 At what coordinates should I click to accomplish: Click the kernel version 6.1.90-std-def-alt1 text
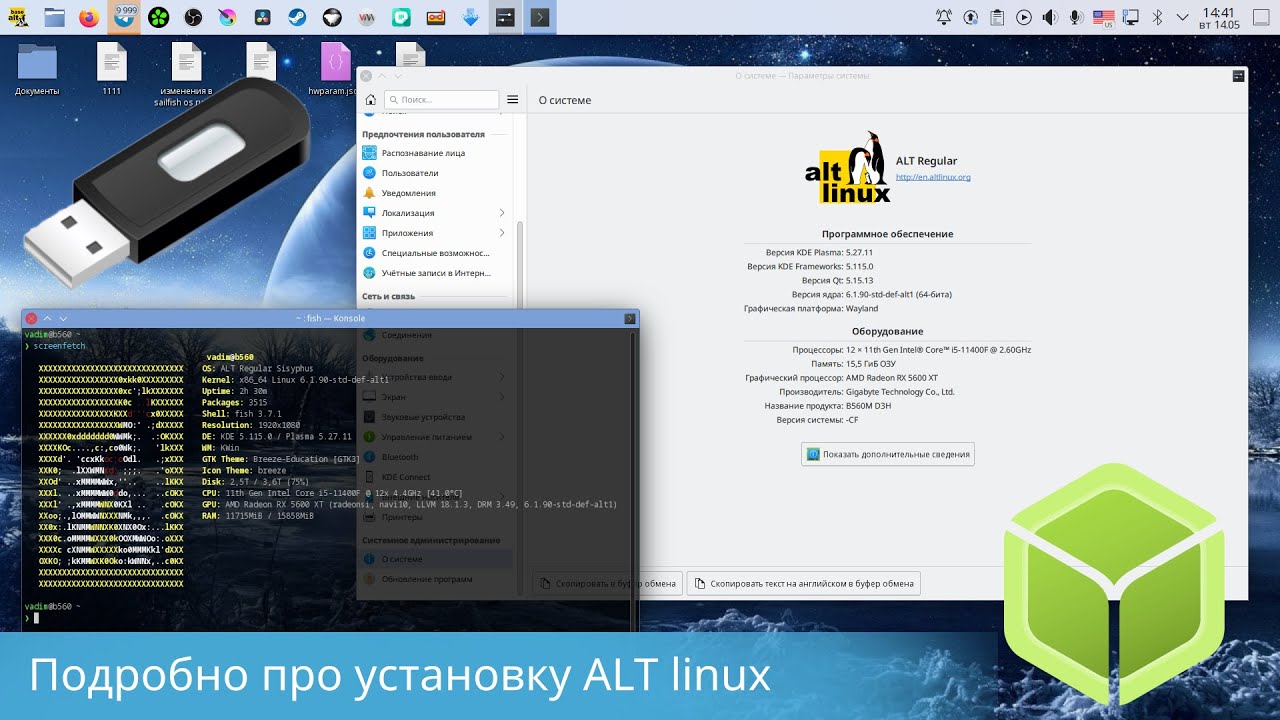coord(899,295)
